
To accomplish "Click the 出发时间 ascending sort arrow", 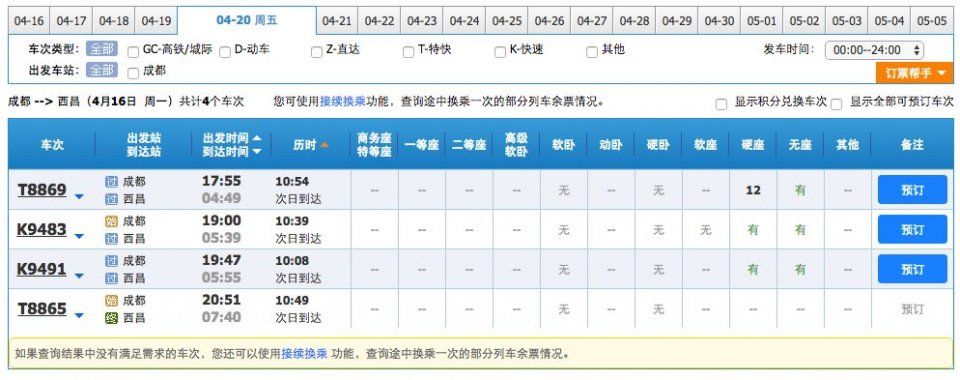I will (x=257, y=138).
